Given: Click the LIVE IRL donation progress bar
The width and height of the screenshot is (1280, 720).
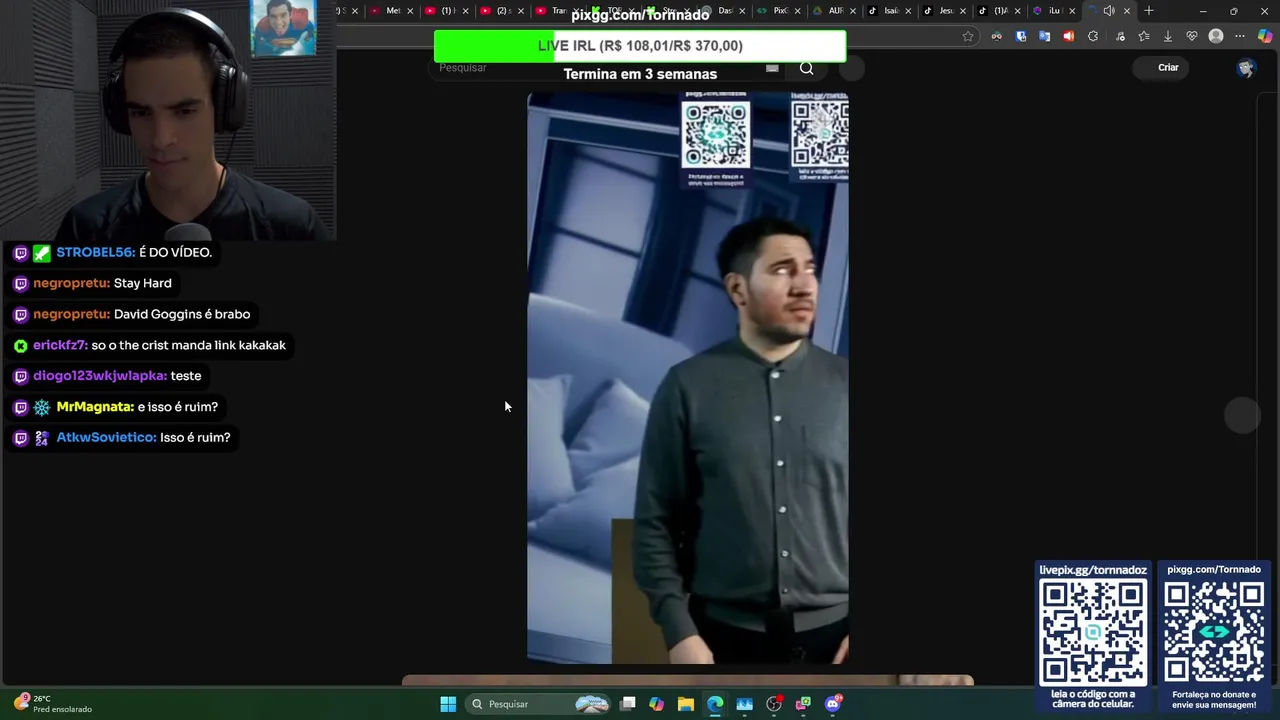Looking at the screenshot, I should [640, 46].
